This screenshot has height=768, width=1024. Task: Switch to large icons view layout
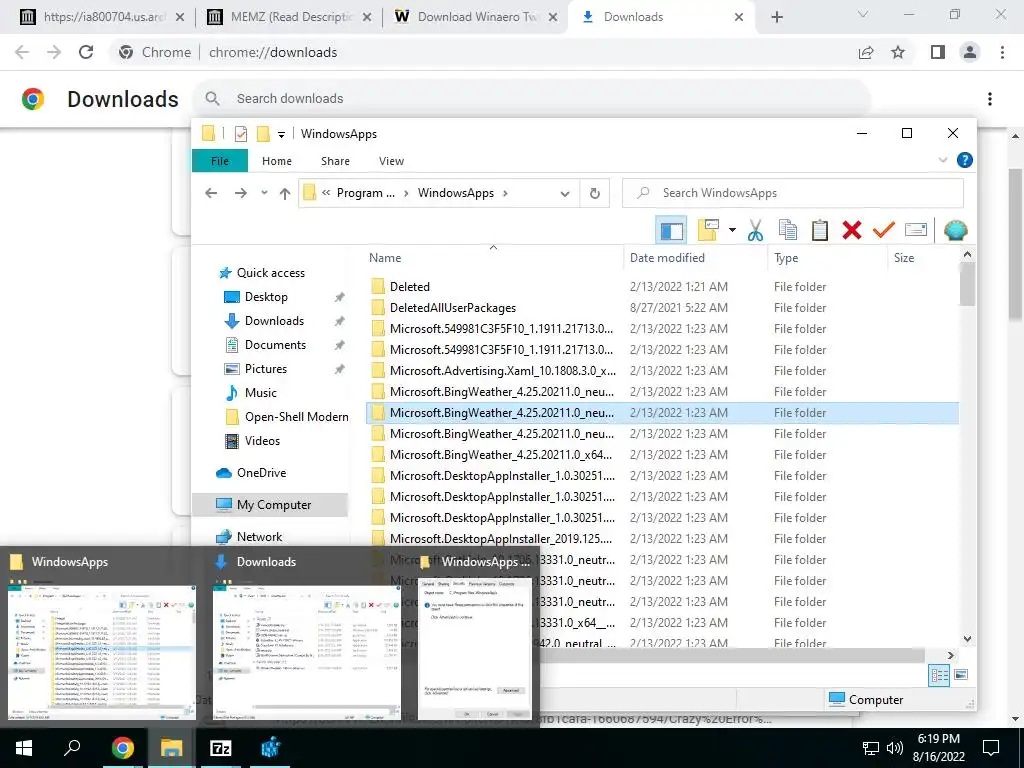tap(961, 675)
